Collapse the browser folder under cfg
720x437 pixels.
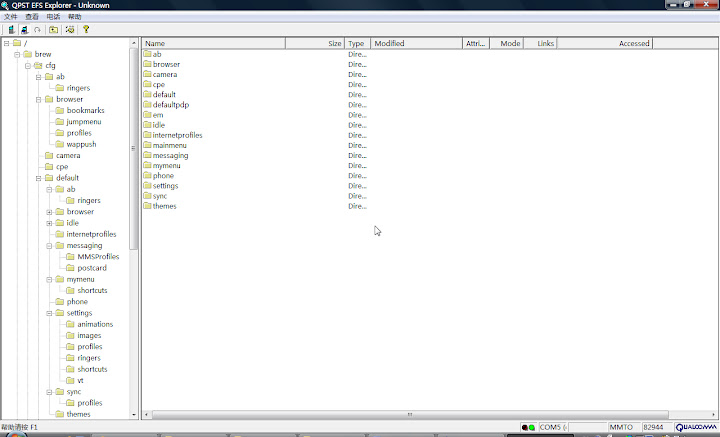point(39,99)
